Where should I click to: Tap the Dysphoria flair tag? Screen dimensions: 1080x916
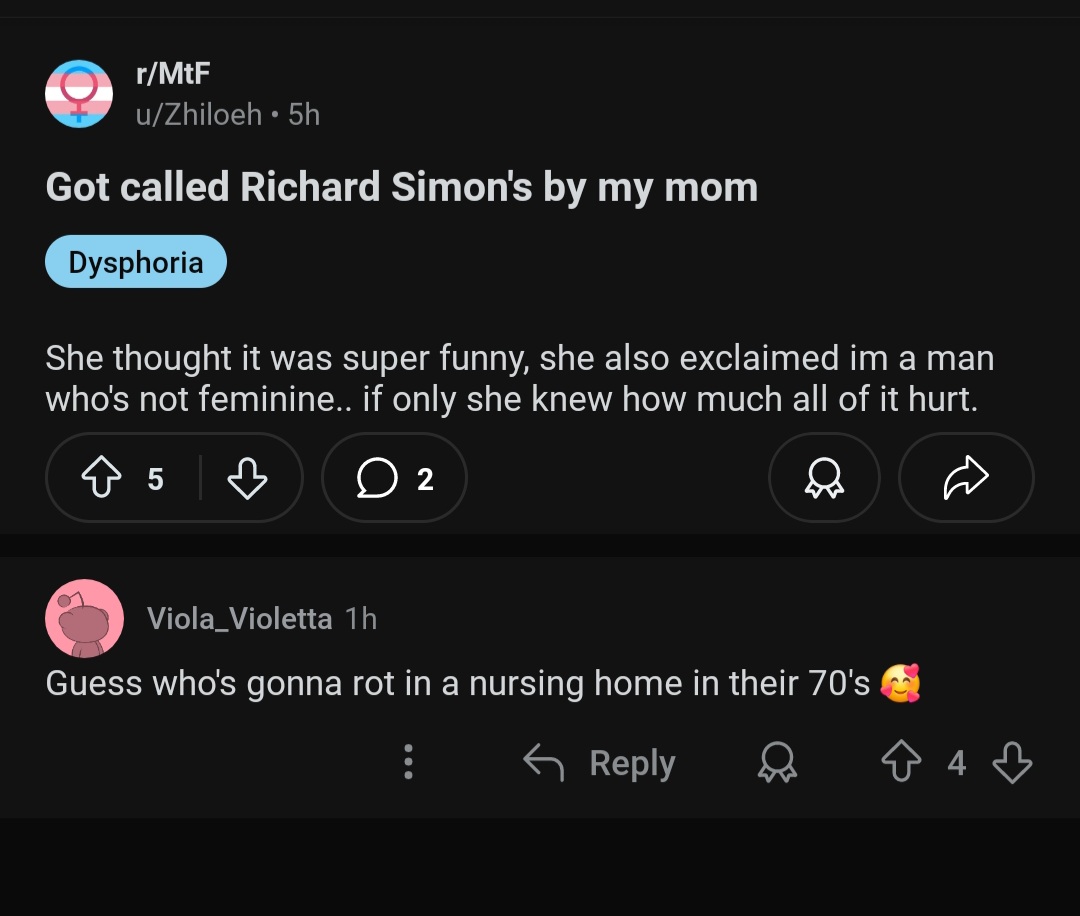click(136, 262)
